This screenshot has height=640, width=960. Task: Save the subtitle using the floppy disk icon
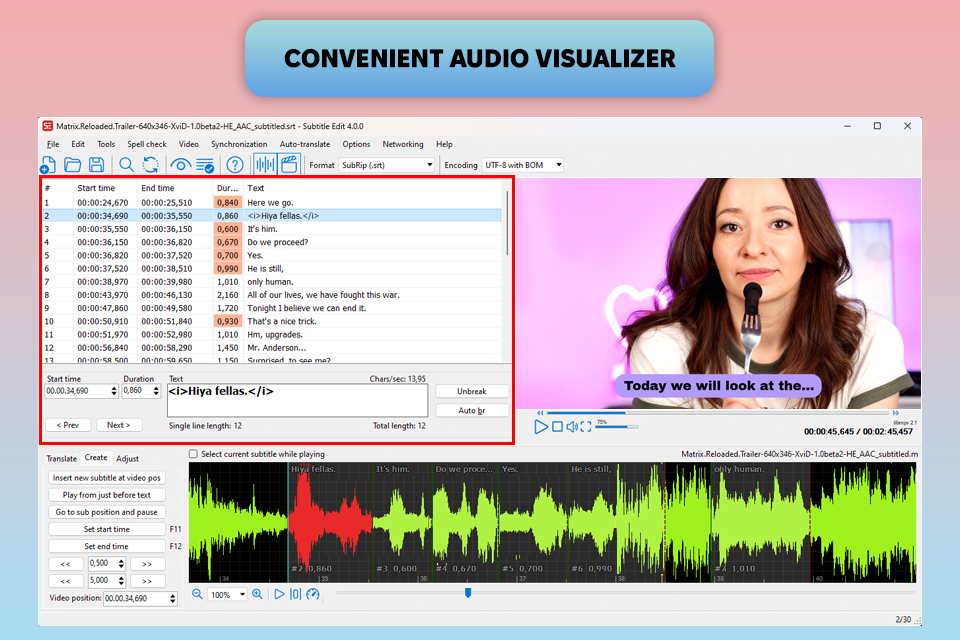click(97, 165)
